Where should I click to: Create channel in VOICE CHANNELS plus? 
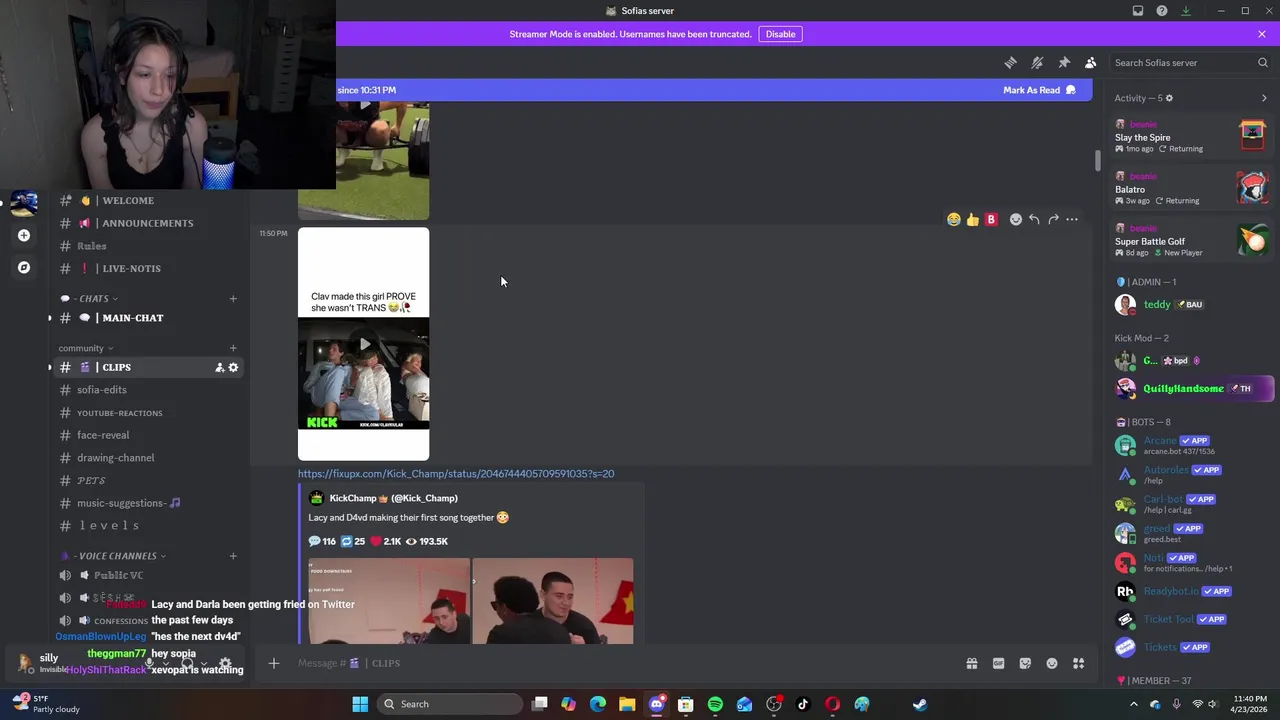(233, 556)
